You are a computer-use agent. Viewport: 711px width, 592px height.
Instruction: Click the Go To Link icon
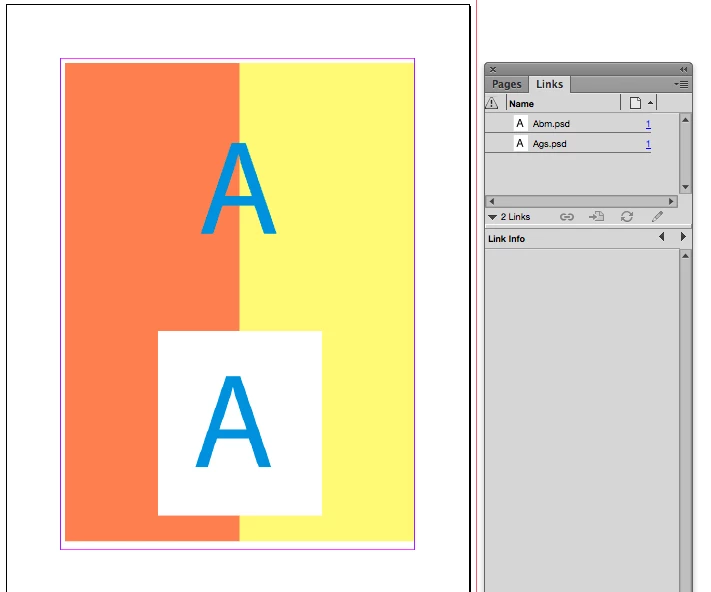[x=596, y=217]
